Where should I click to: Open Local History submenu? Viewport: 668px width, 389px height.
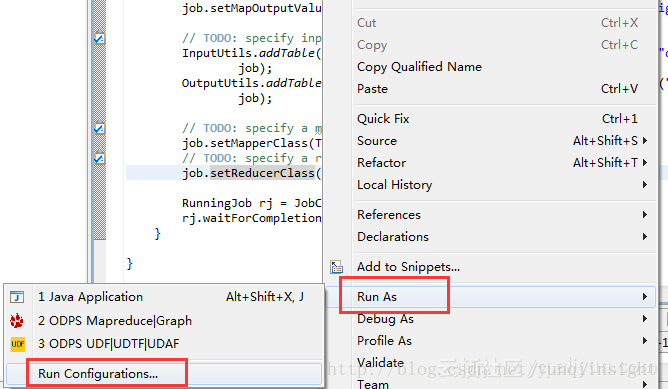tap(490, 184)
